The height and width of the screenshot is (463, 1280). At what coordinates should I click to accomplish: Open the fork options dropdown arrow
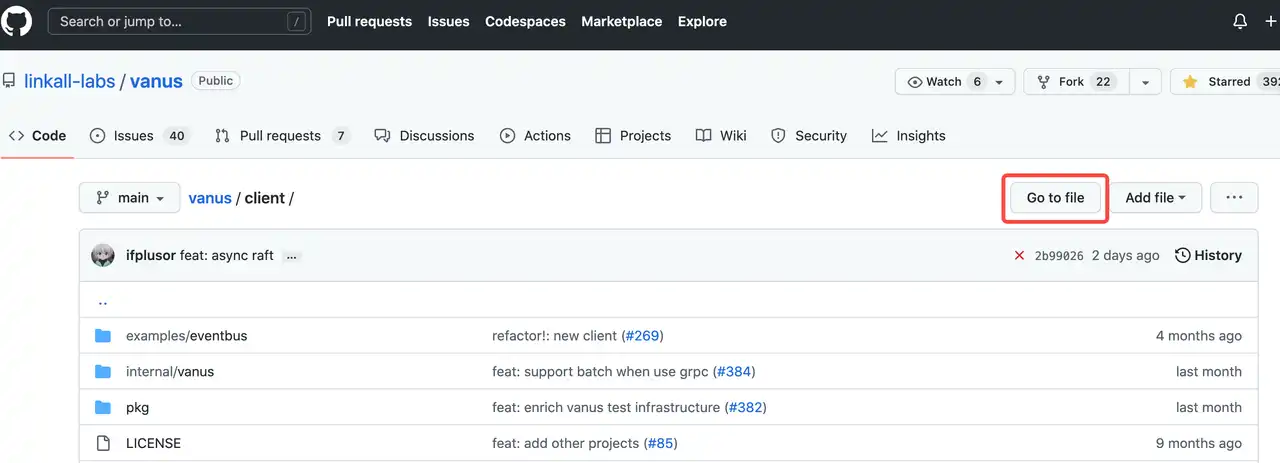[x=1146, y=82]
